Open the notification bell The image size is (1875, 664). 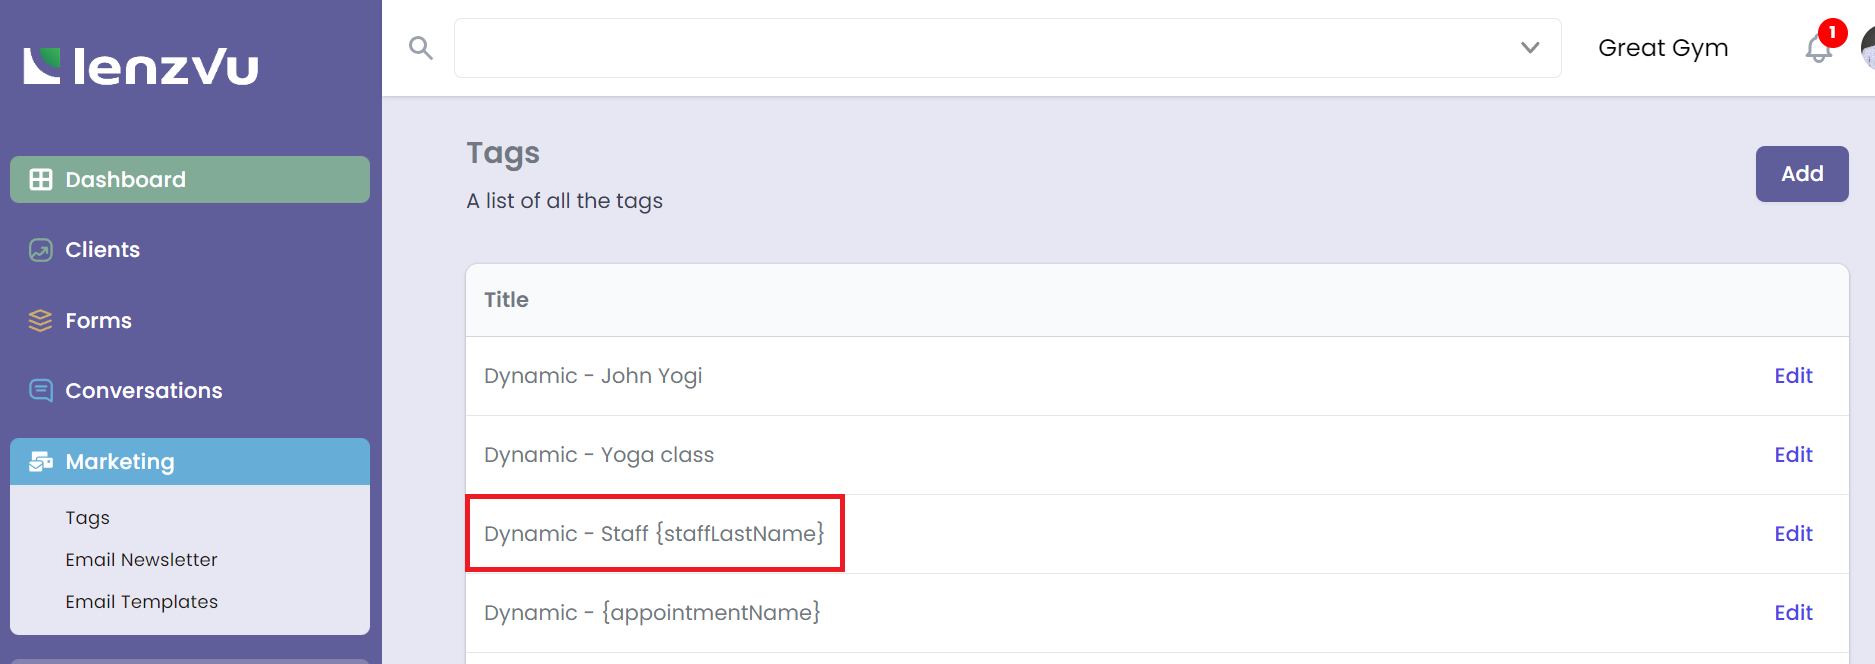click(1818, 48)
